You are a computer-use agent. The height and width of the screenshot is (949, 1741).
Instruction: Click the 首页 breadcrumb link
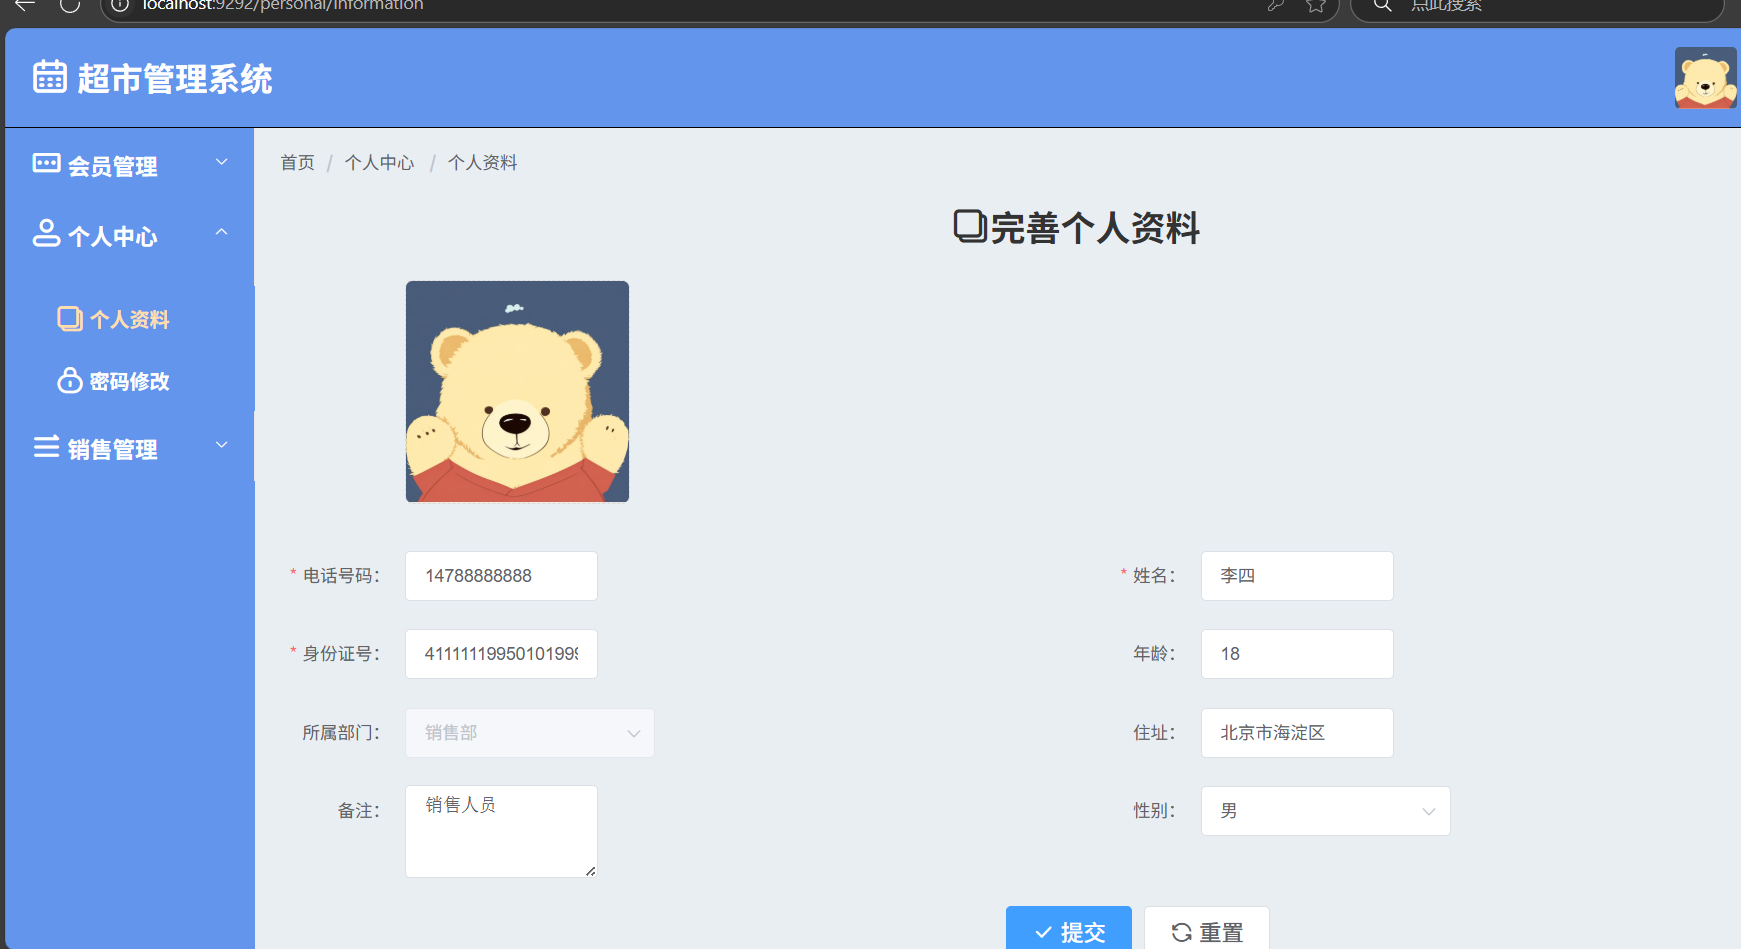pyautogui.click(x=297, y=162)
